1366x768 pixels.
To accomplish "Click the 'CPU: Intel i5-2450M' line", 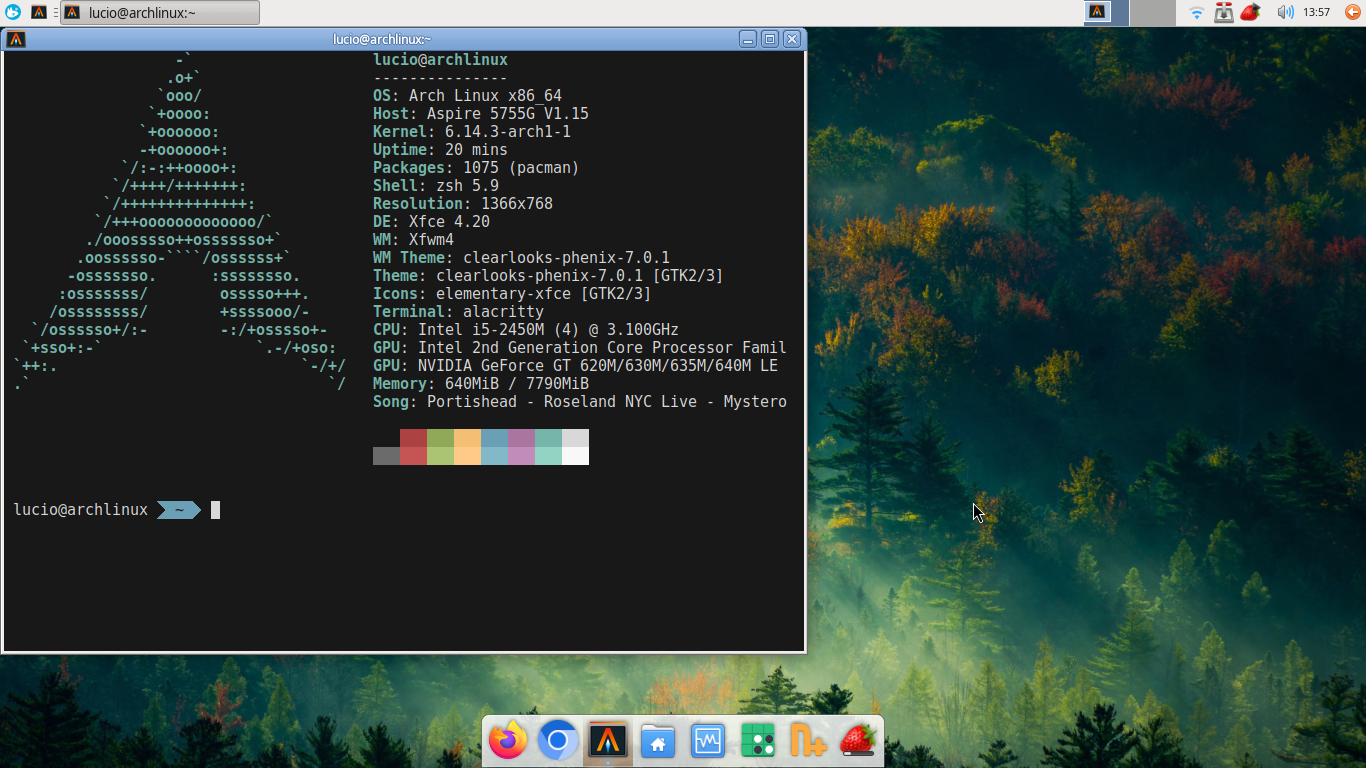I will pyautogui.click(x=526, y=330).
